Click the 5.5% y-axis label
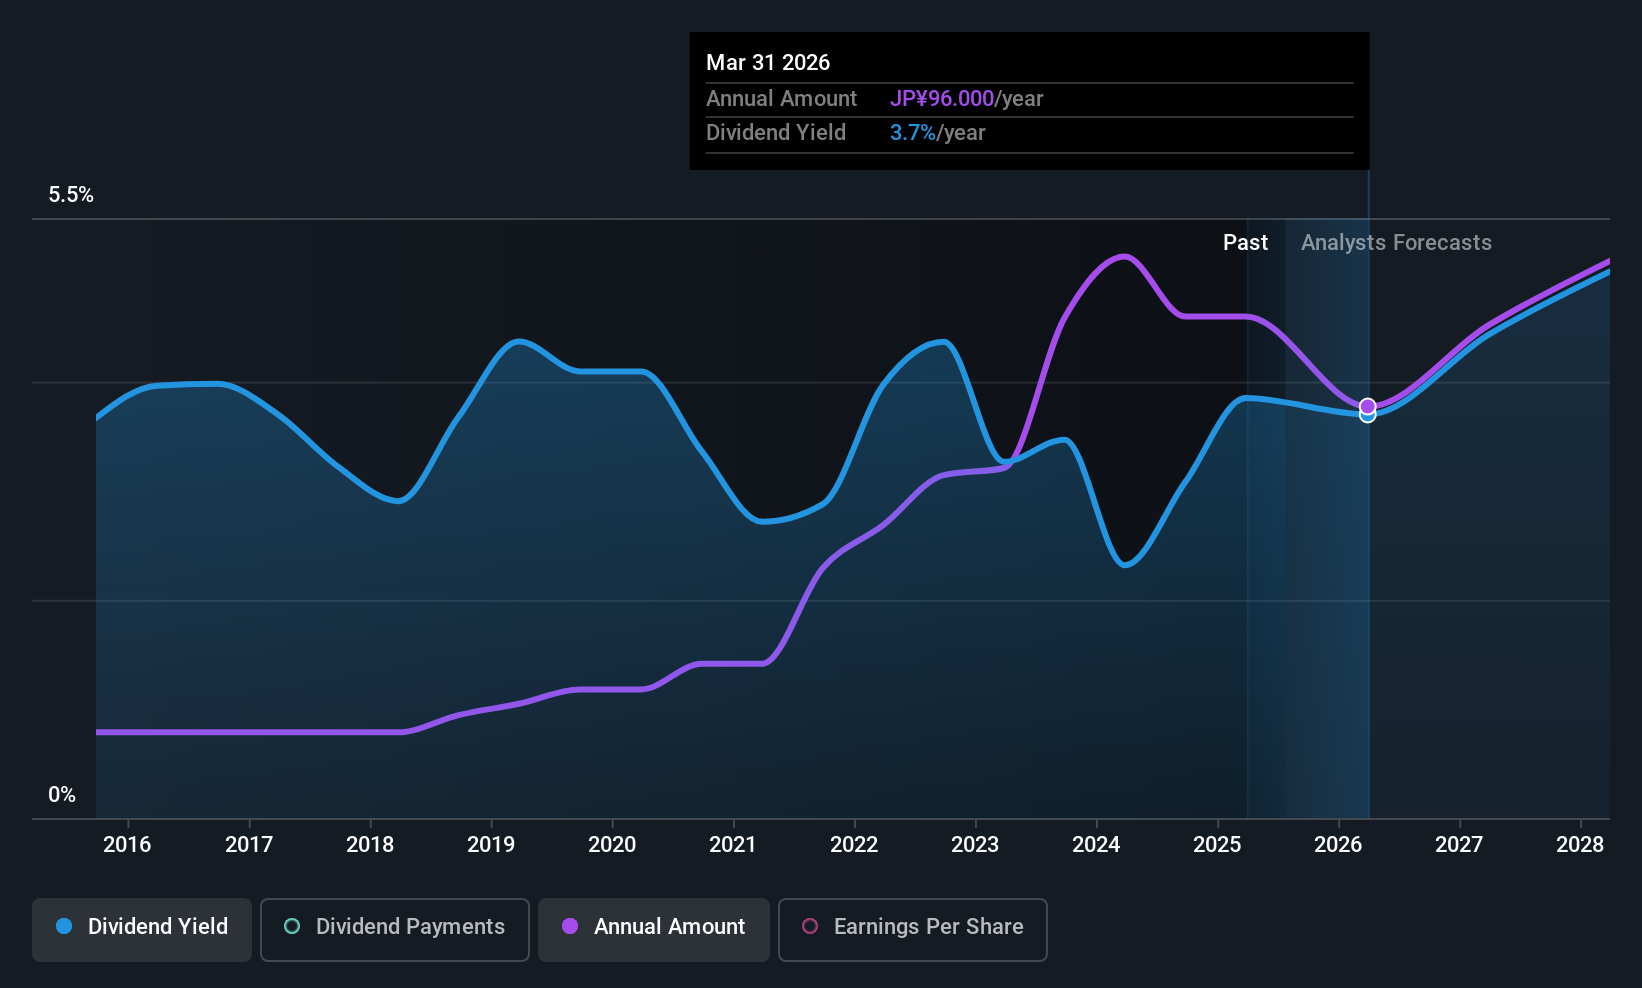The height and width of the screenshot is (988, 1642). tap(71, 195)
